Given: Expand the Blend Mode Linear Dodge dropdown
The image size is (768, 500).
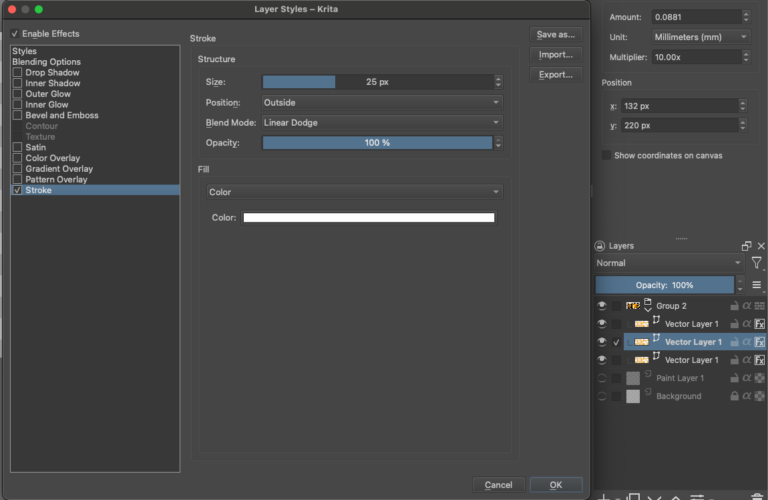Looking at the screenshot, I should pos(381,122).
